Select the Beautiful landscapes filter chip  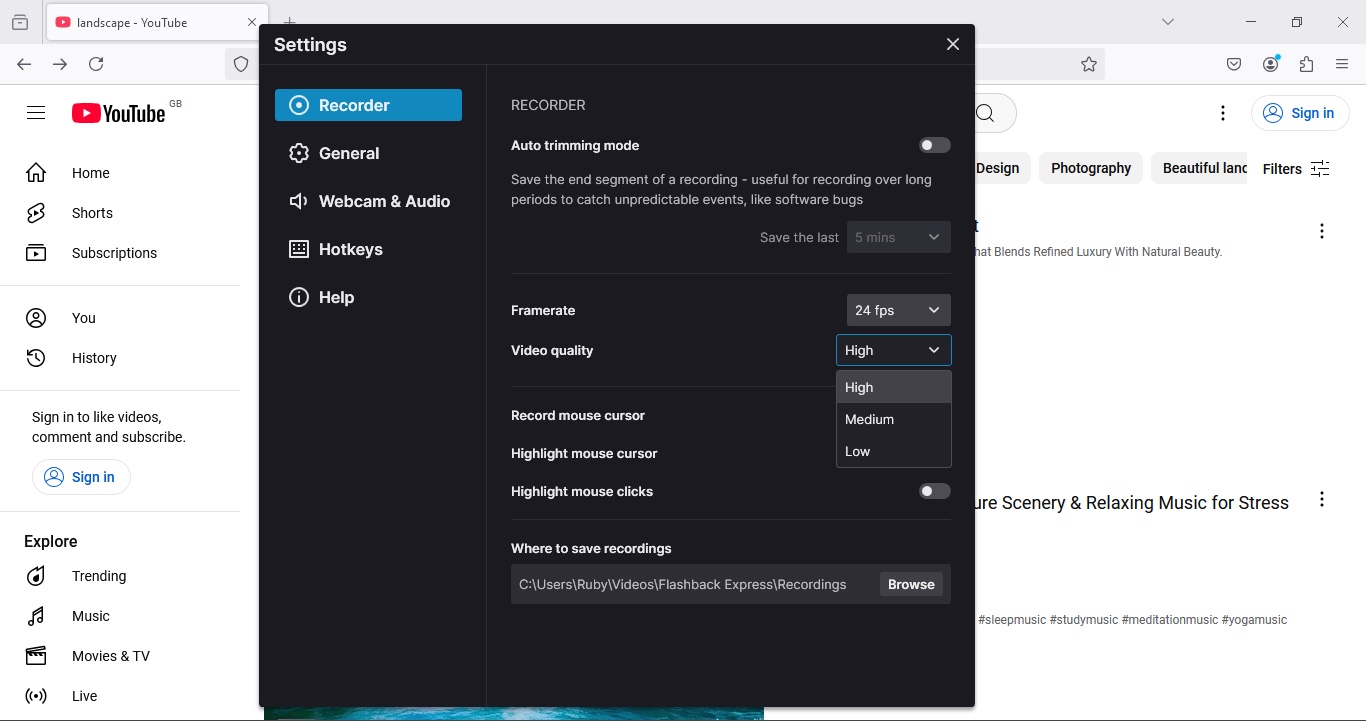(x=1200, y=168)
